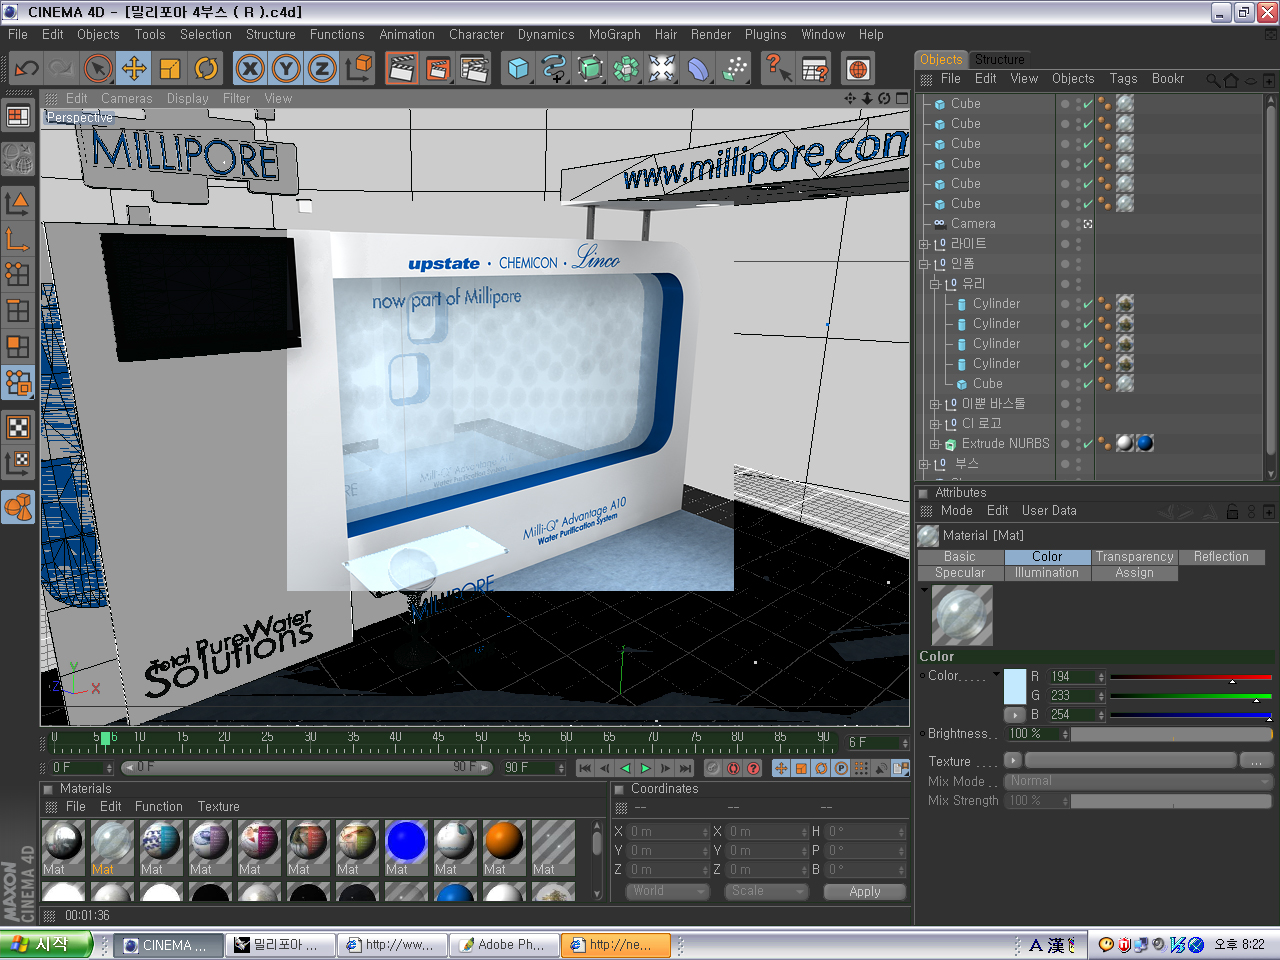Open the Illumination material tab
This screenshot has height=960, width=1280.
coord(1047,573)
